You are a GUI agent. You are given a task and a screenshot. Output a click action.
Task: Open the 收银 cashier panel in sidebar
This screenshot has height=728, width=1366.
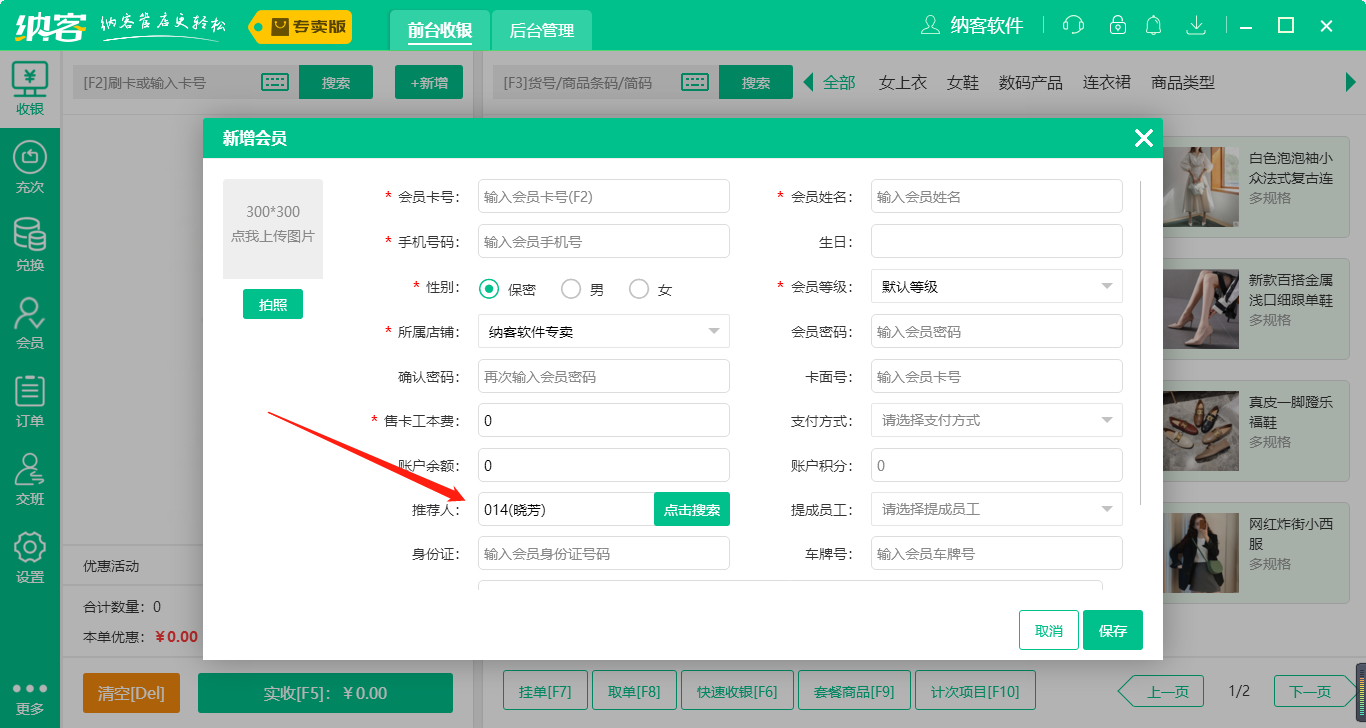click(x=29, y=87)
